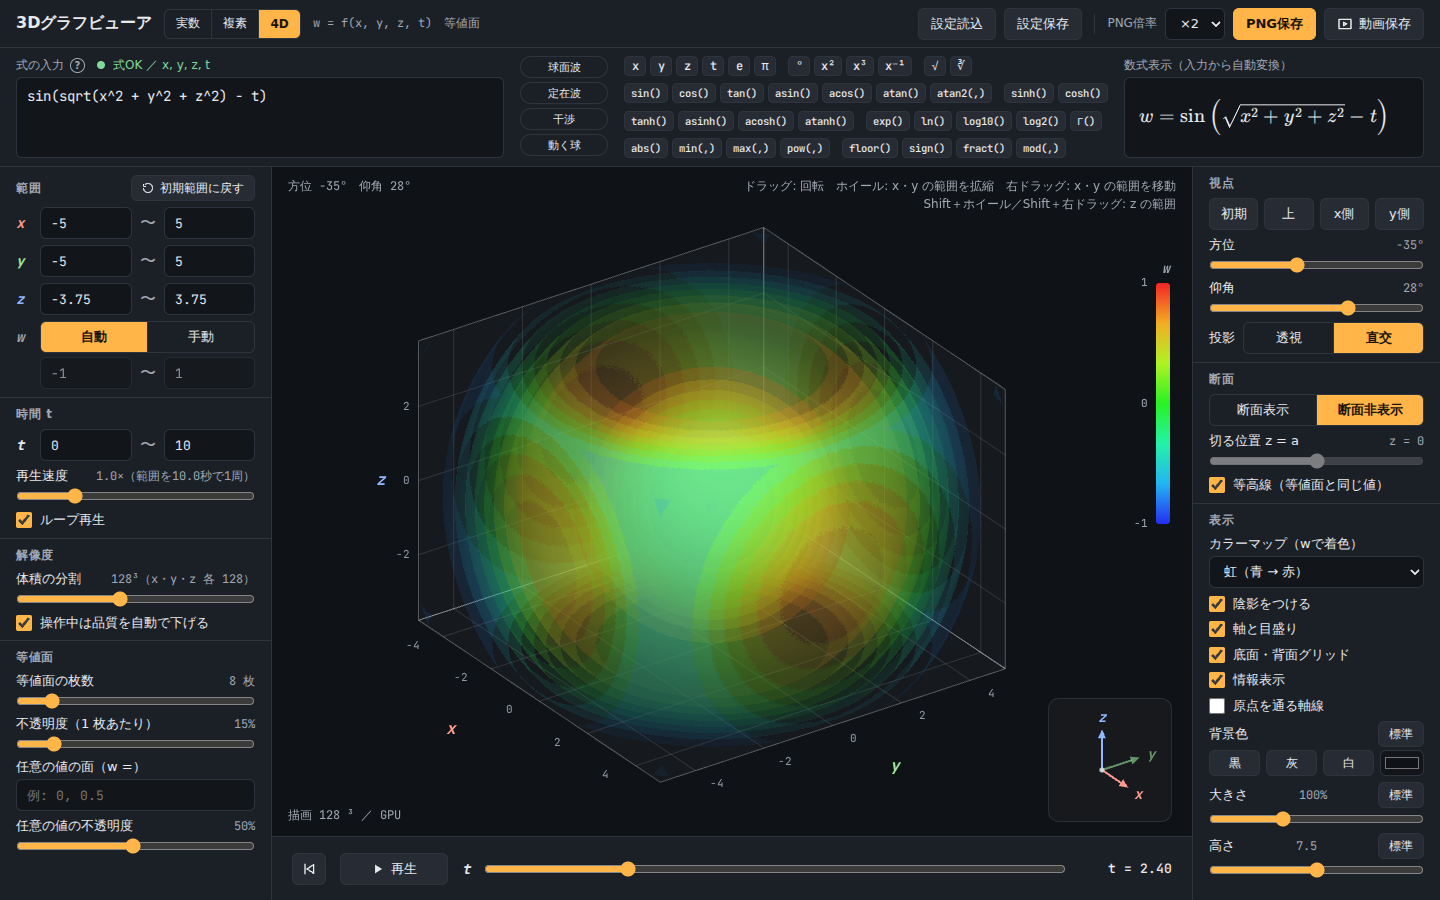Screen dimensions: 1440x900
Task: Insert the x³ power key
Action: pos(859,66)
